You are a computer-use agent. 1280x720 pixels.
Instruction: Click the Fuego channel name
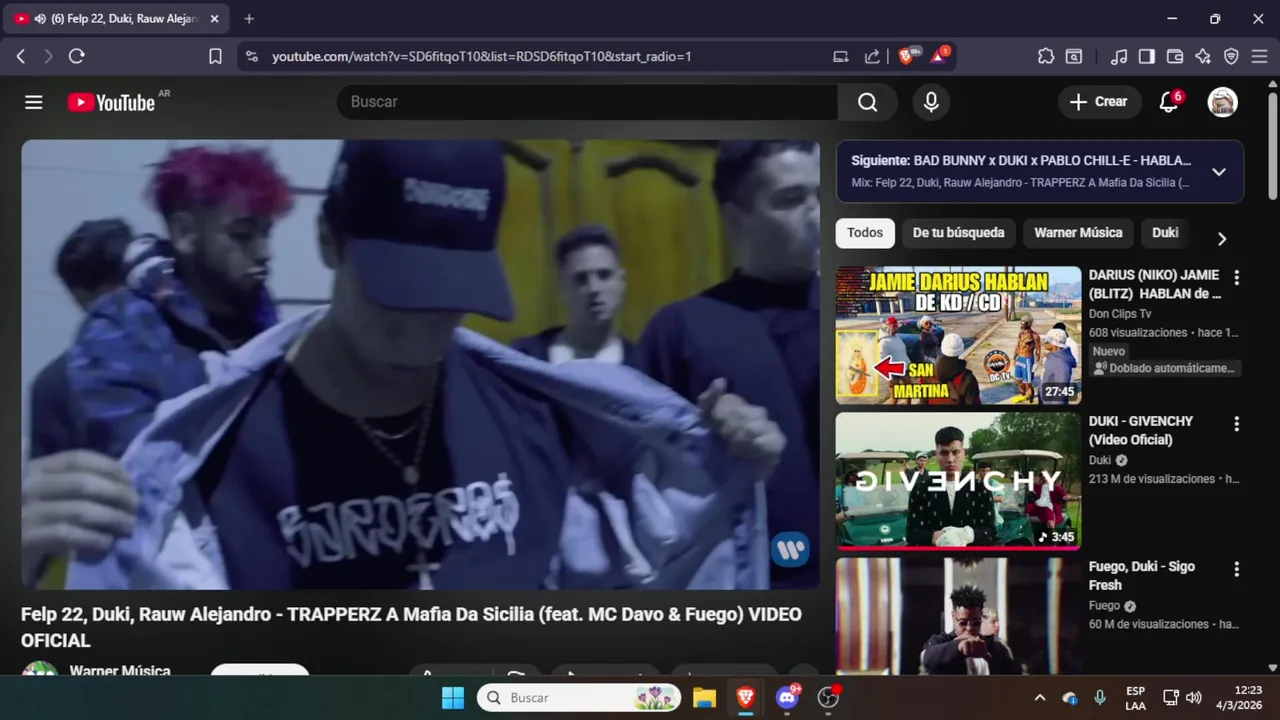pyautogui.click(x=1104, y=606)
